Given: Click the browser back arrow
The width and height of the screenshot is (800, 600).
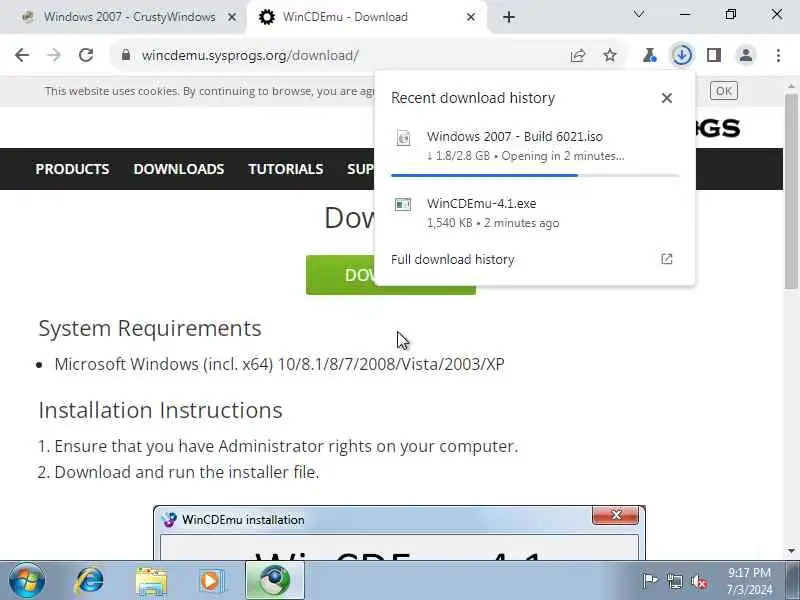Looking at the screenshot, I should pyautogui.click(x=22, y=55).
